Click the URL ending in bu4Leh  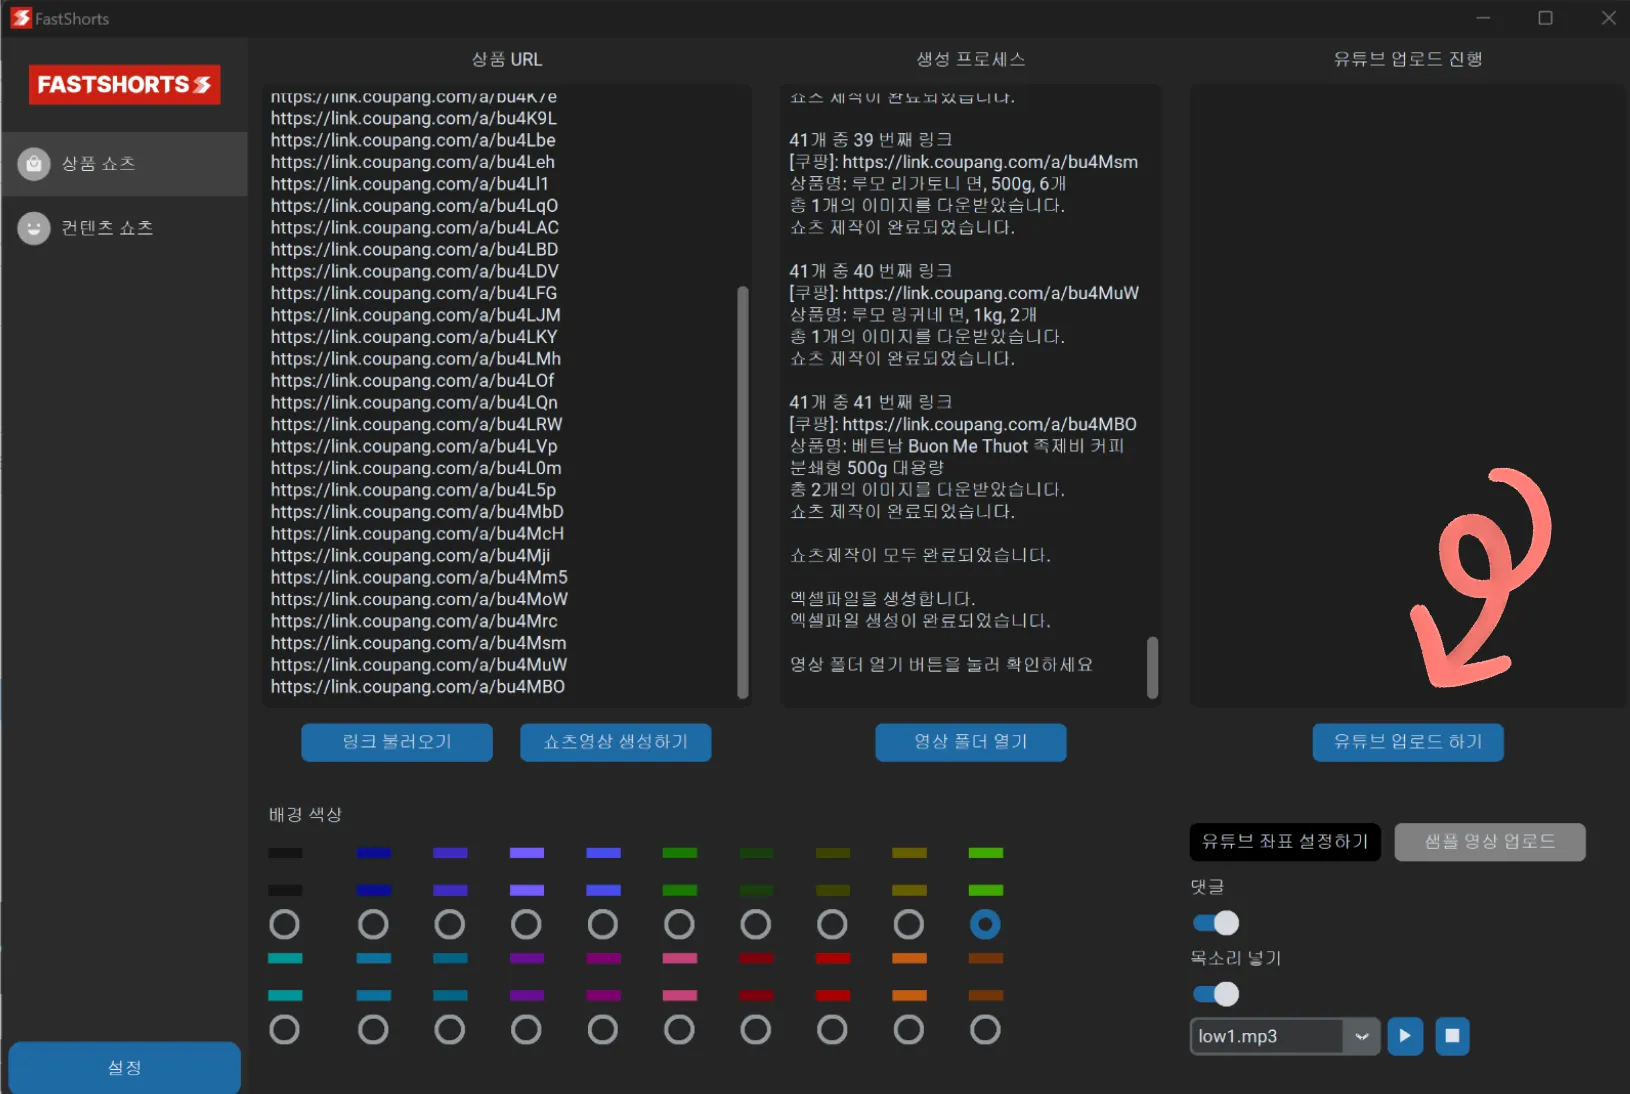tap(413, 162)
